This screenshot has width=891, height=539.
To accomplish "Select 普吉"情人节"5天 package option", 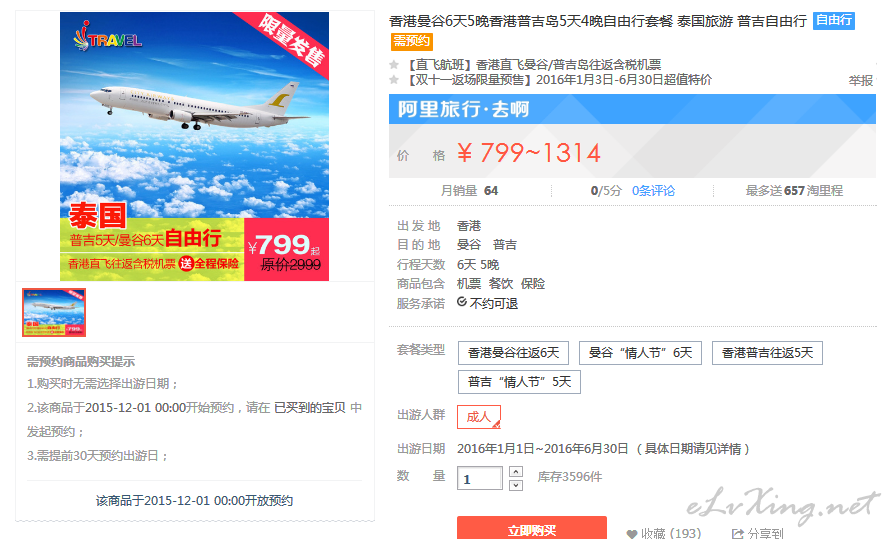I will (519, 382).
